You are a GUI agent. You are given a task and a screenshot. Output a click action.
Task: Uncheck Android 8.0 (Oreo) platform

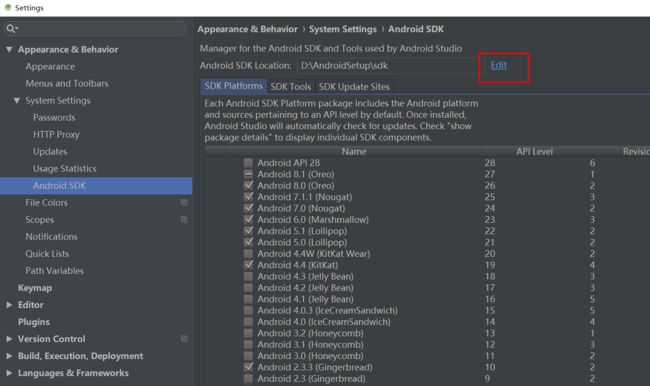click(x=248, y=185)
